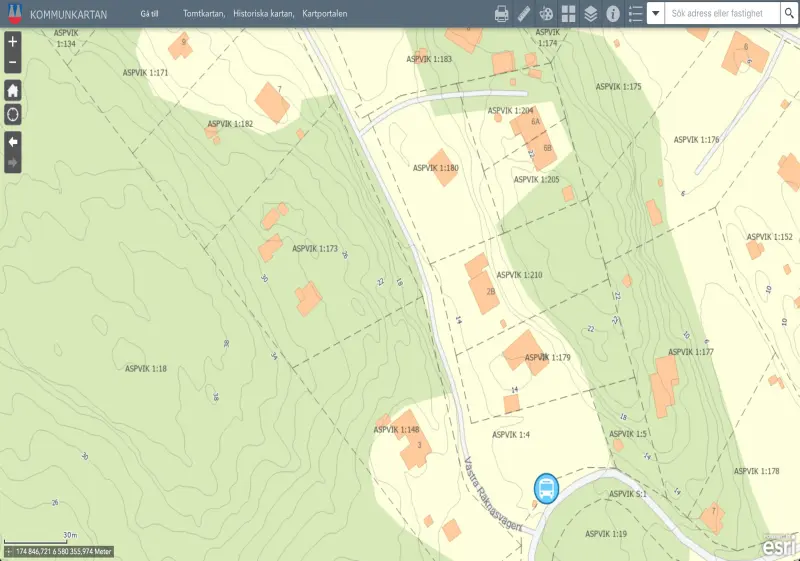Open the color palette drawing tool
The height and width of the screenshot is (561, 800).
point(546,14)
